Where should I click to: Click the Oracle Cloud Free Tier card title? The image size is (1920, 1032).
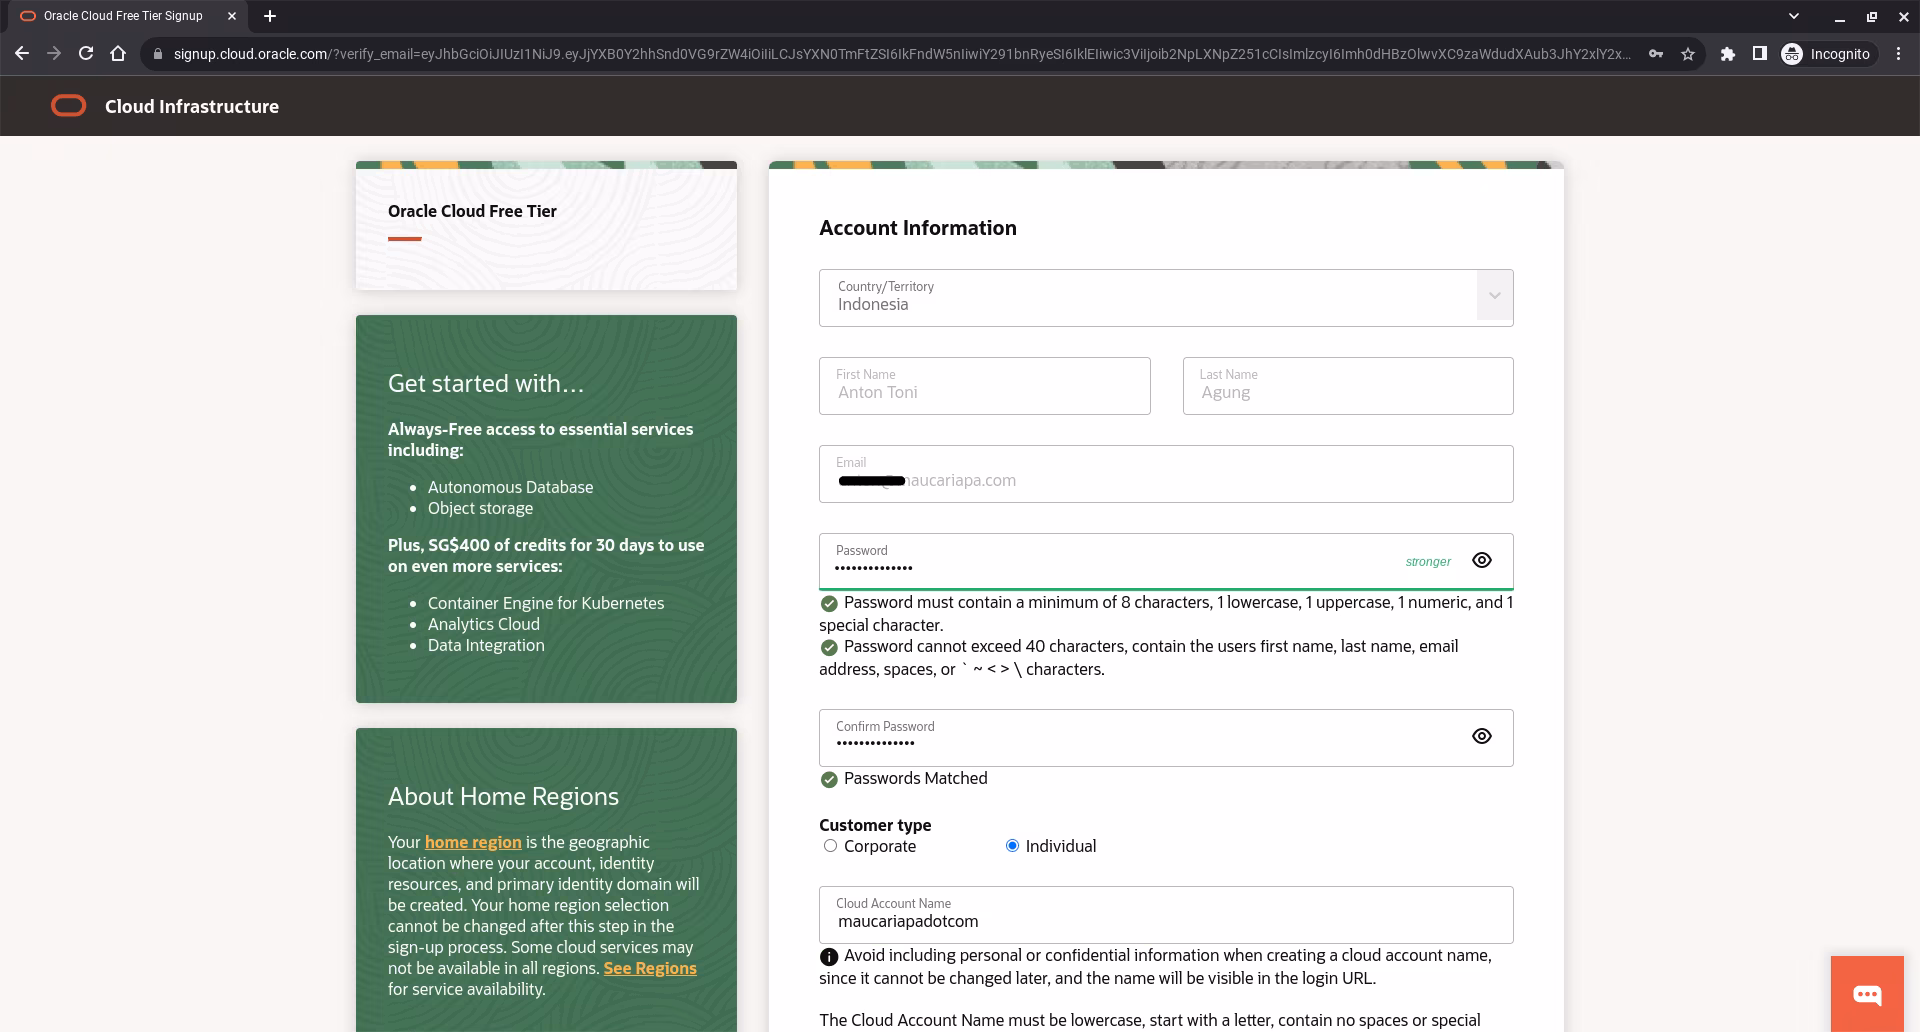point(472,211)
